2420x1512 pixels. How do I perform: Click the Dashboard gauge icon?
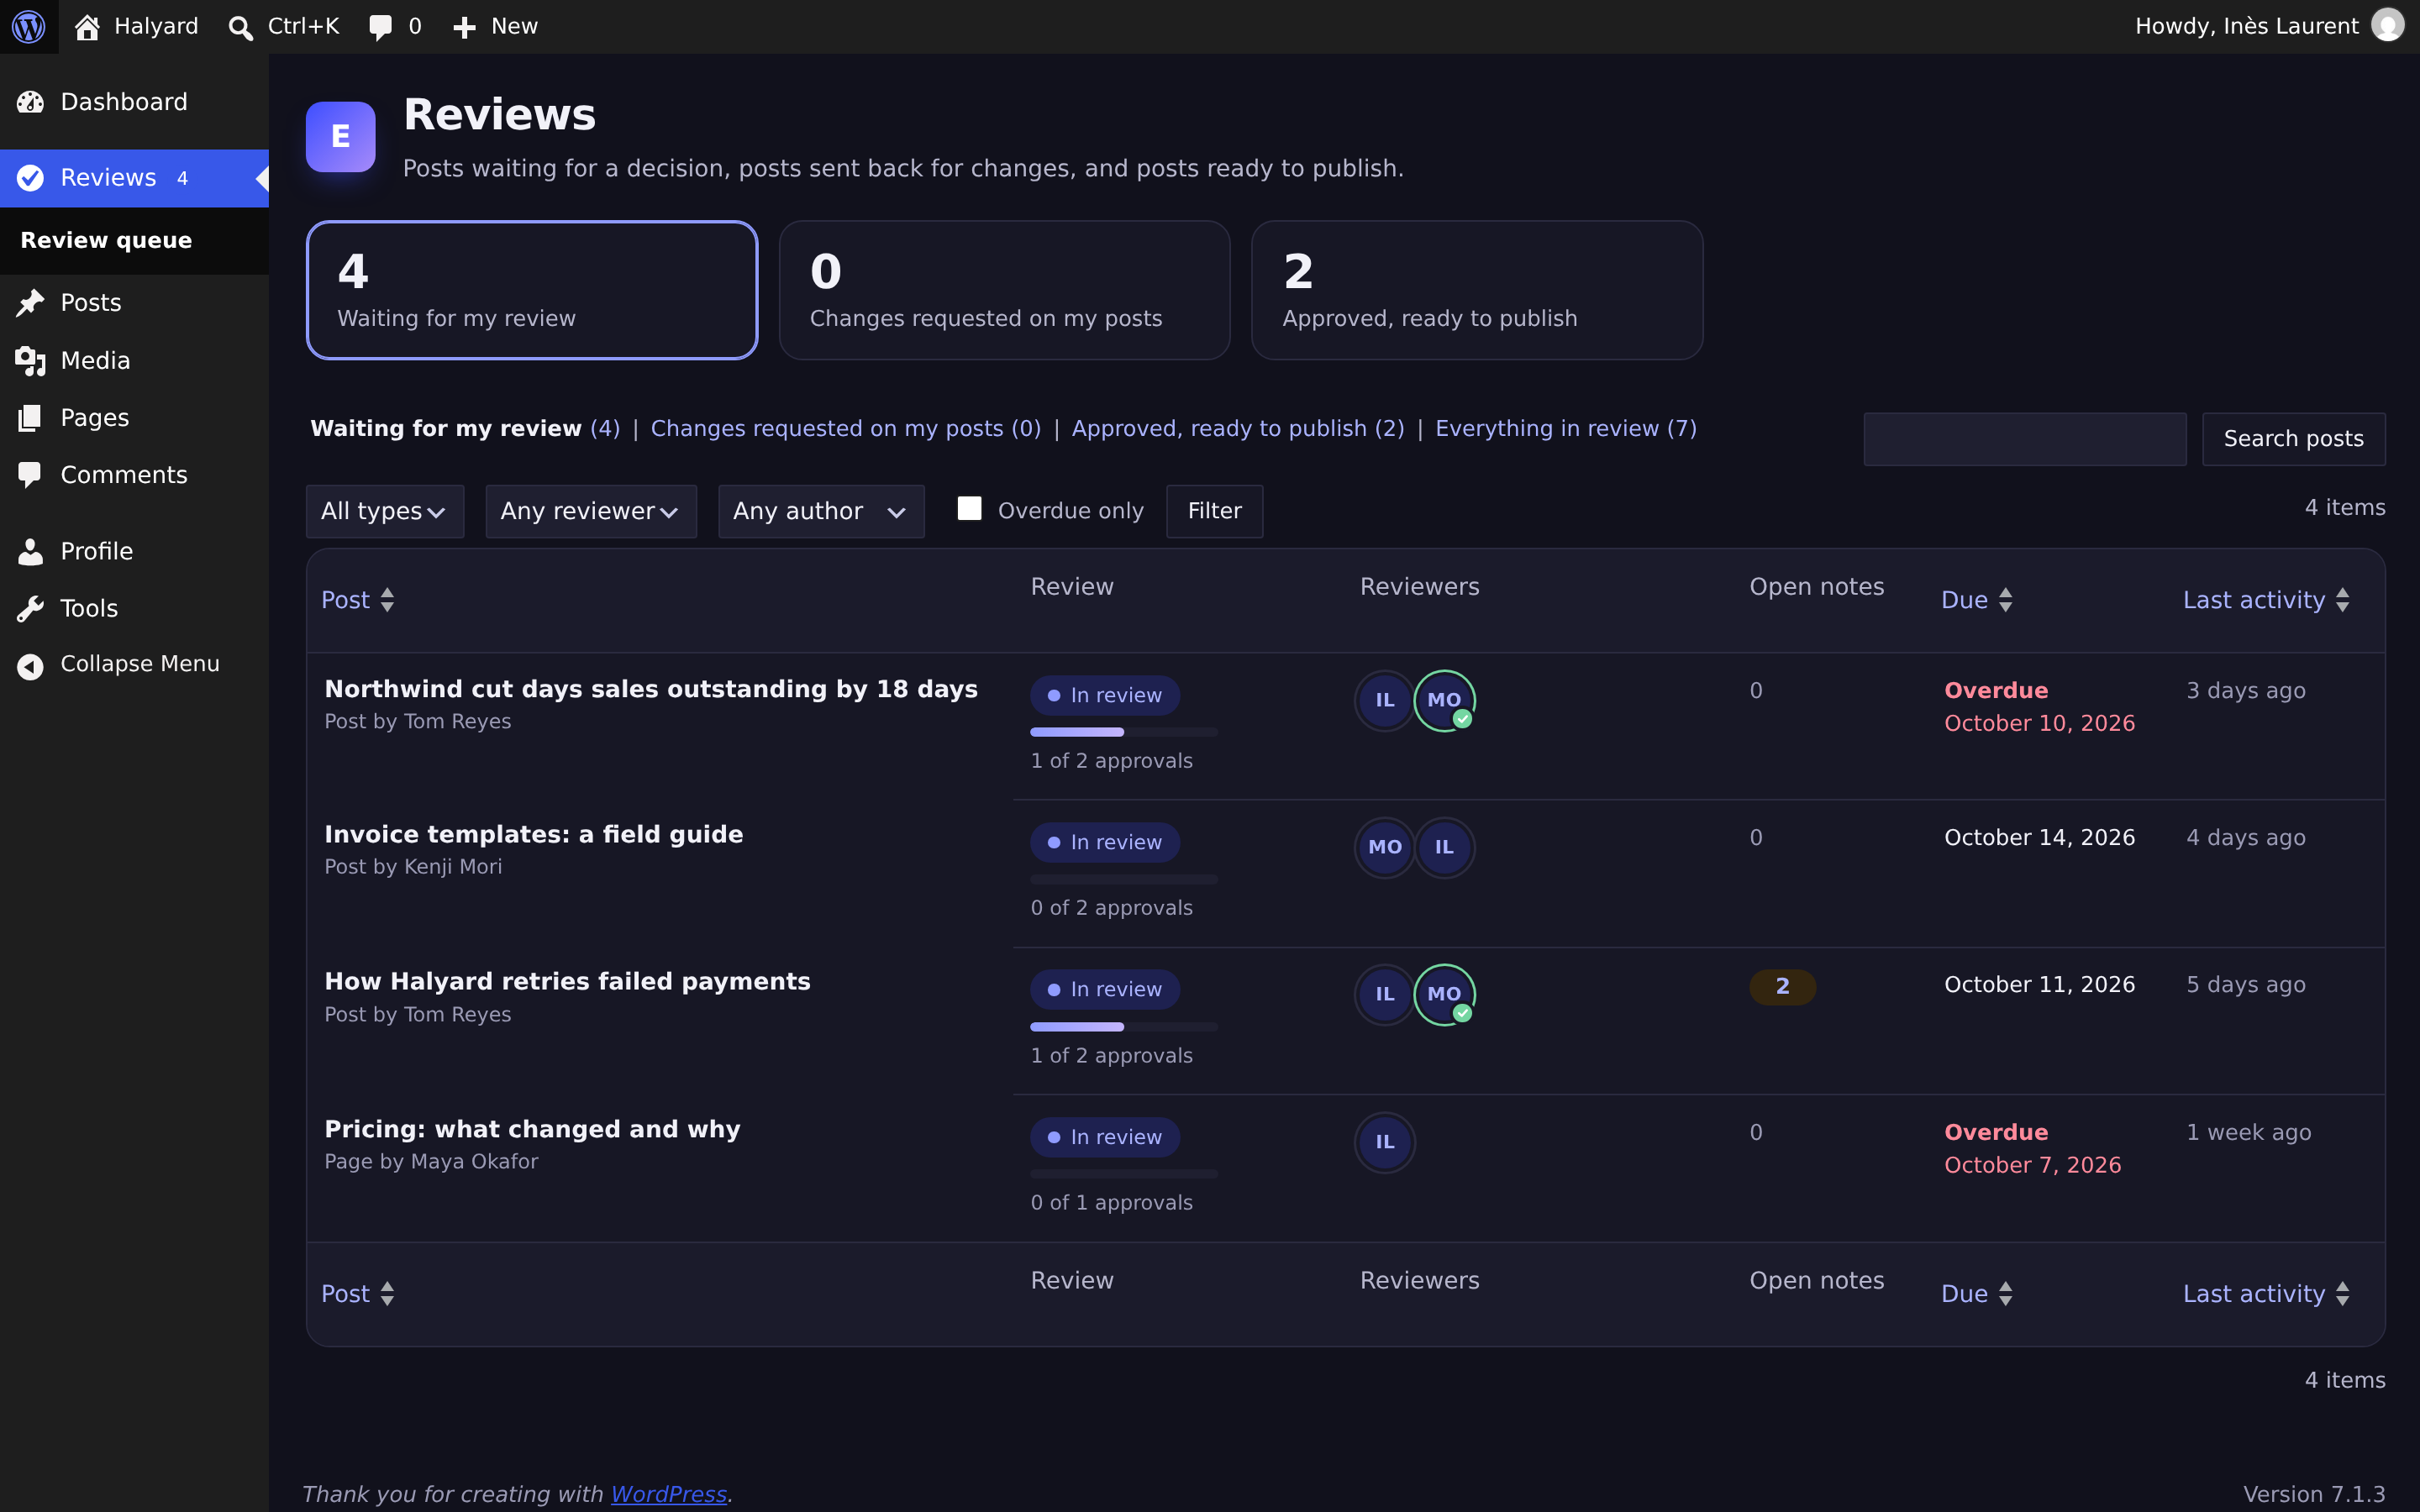pyautogui.click(x=30, y=102)
